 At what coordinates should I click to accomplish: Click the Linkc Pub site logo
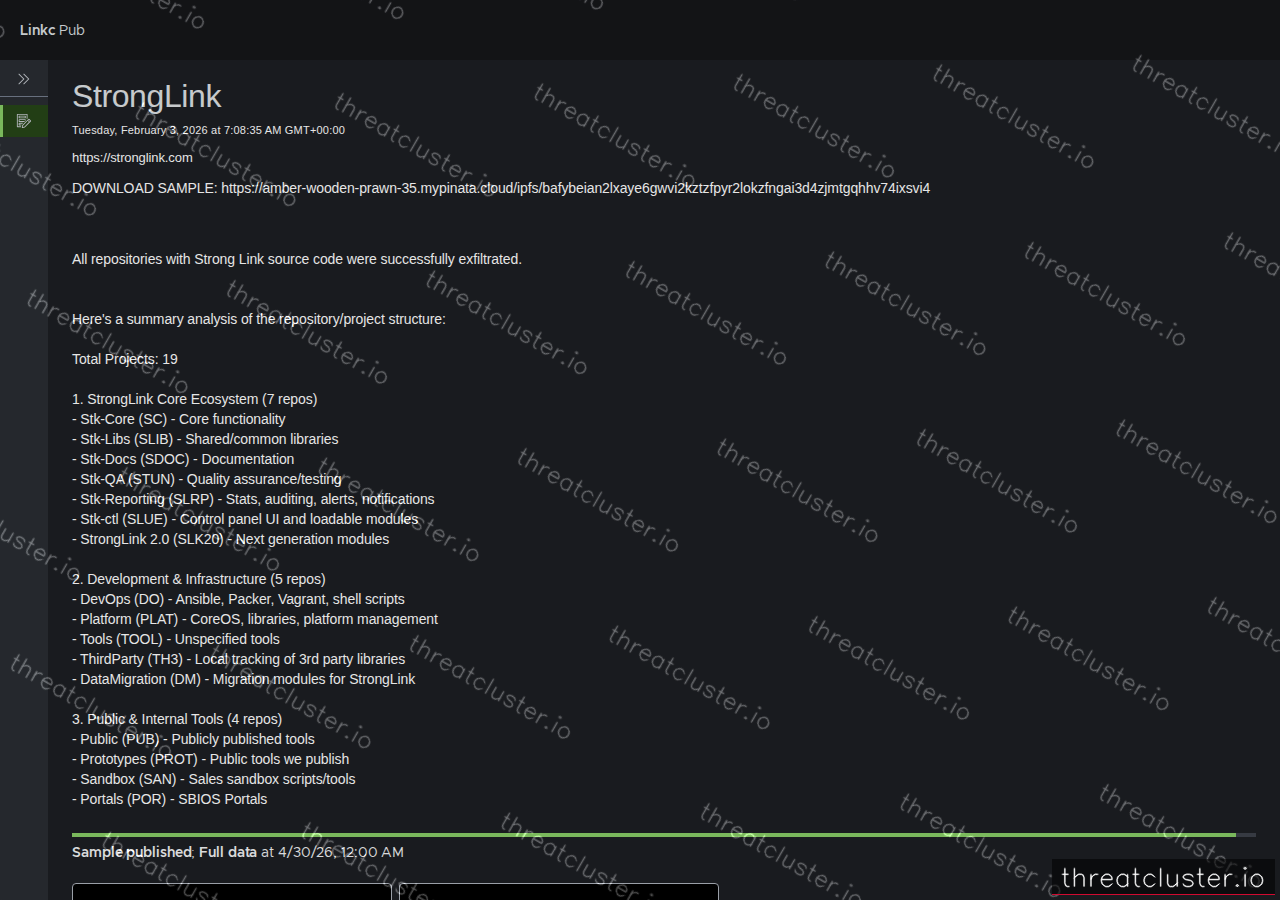pyautogui.click(x=52, y=30)
